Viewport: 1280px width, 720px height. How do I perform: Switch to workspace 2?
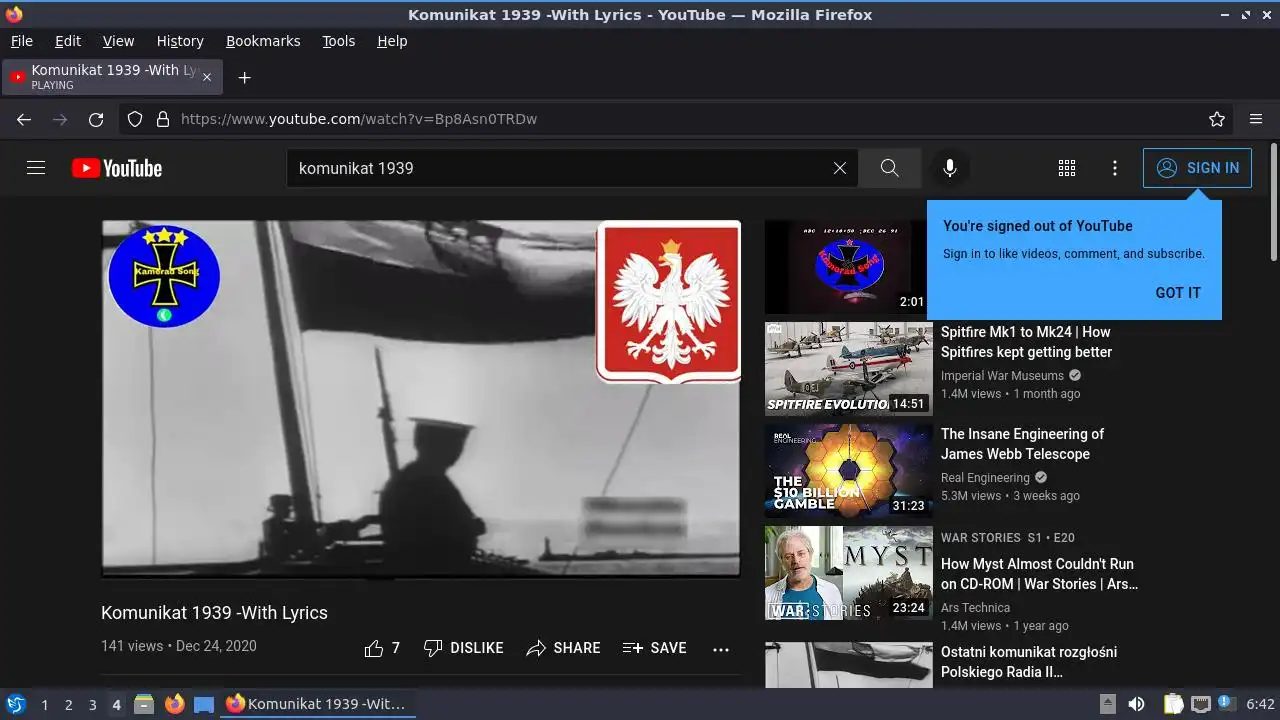pos(68,705)
